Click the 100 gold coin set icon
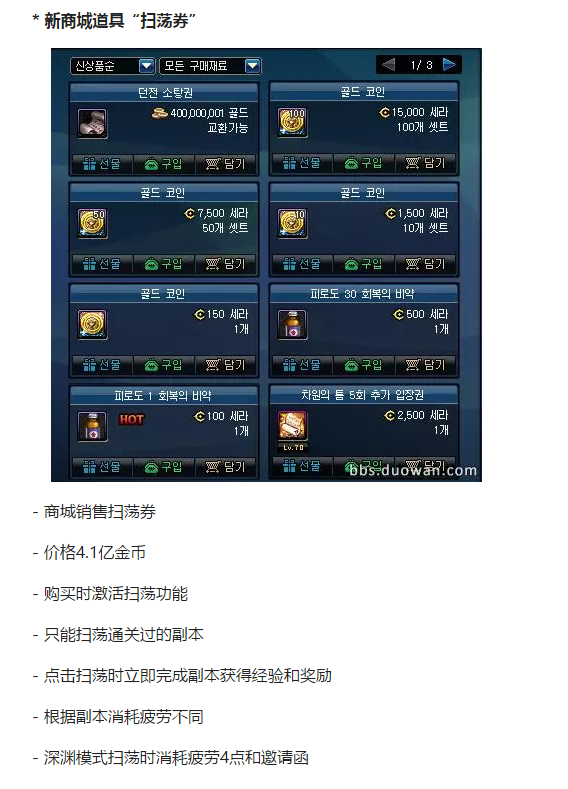 292,122
